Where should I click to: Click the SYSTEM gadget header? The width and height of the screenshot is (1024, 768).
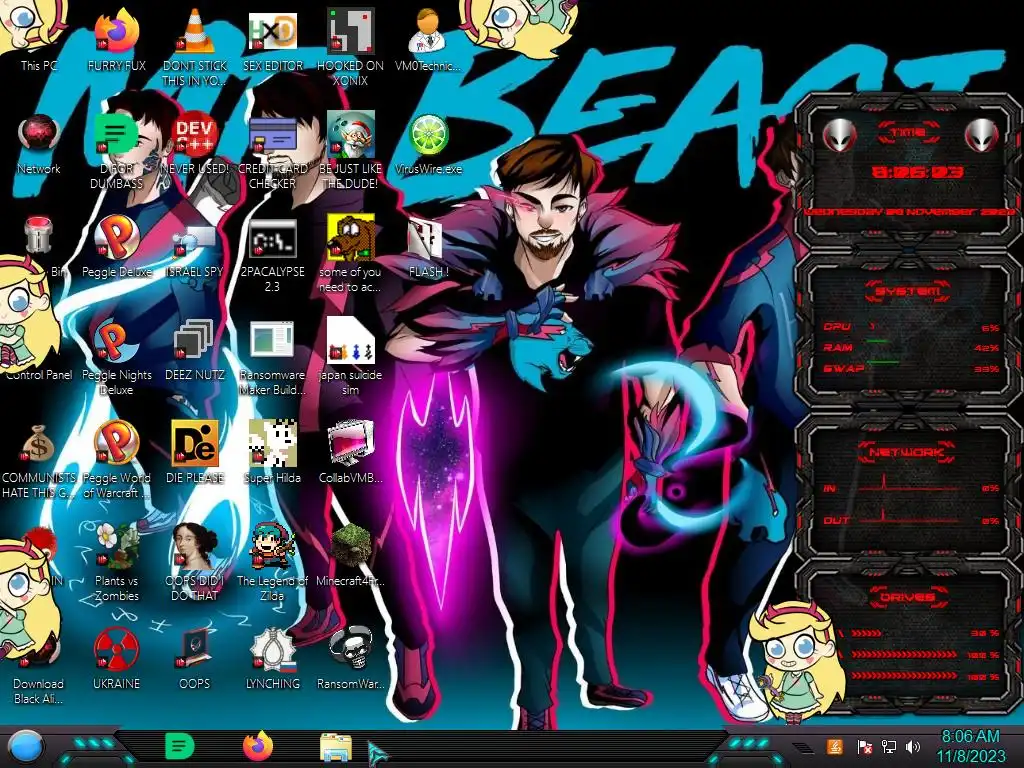point(907,291)
